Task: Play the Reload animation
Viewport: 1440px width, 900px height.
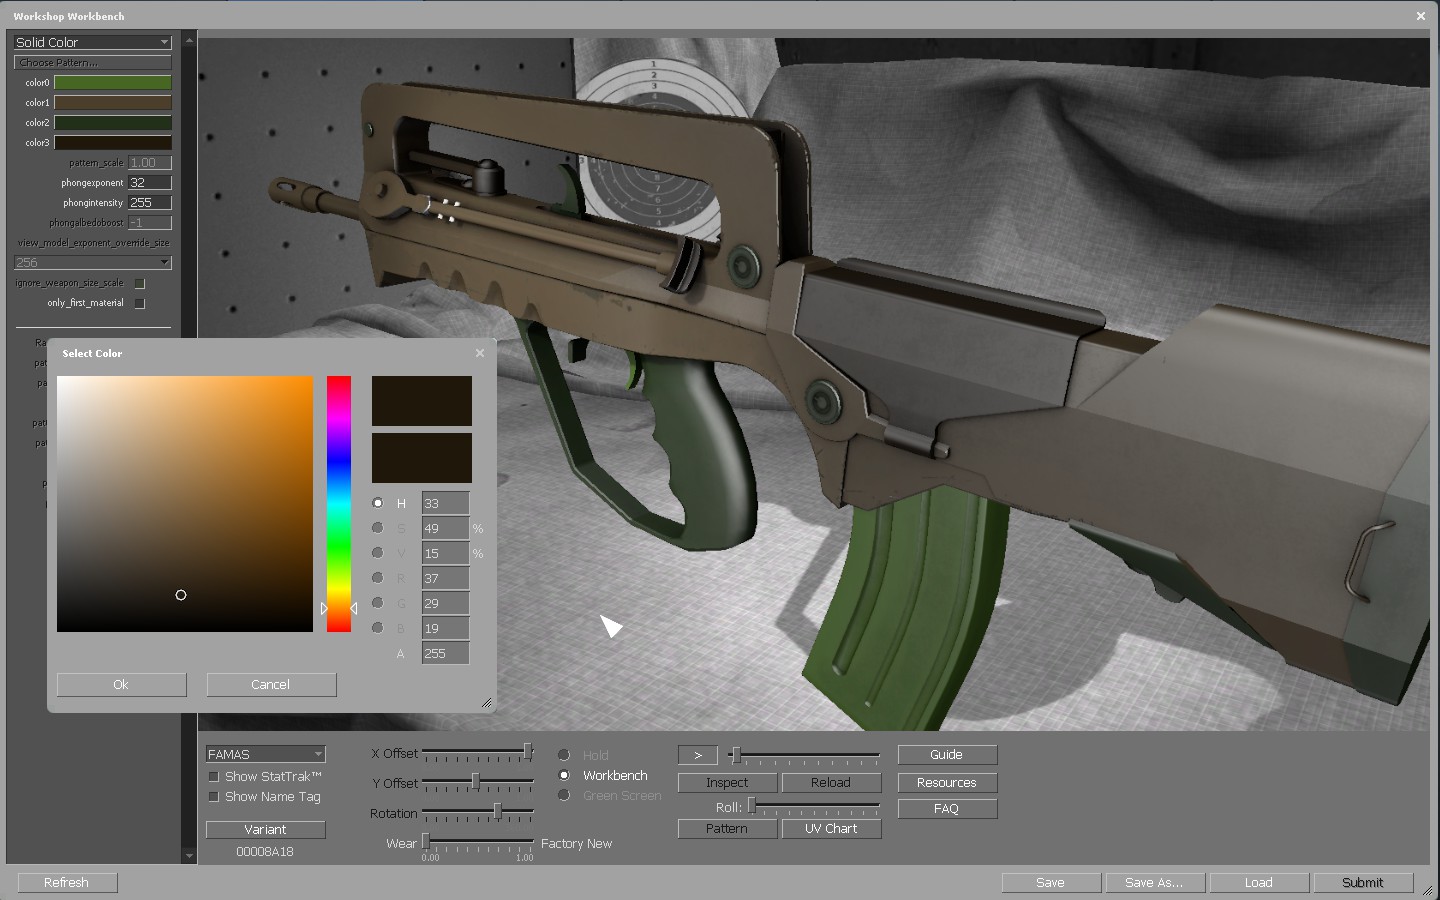Action: point(832,783)
